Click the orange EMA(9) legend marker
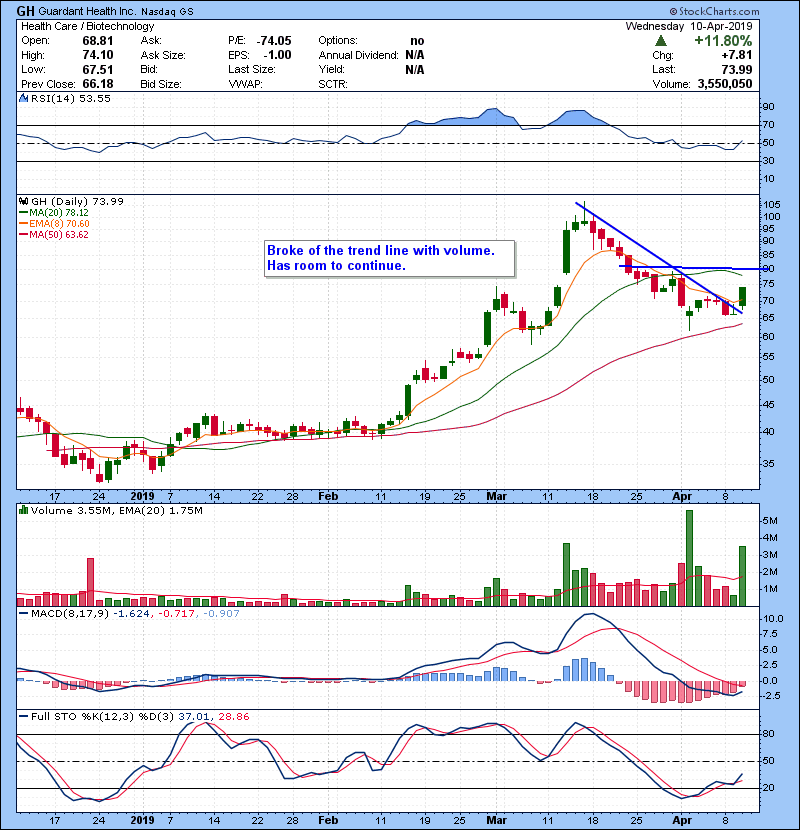 click(x=21, y=225)
